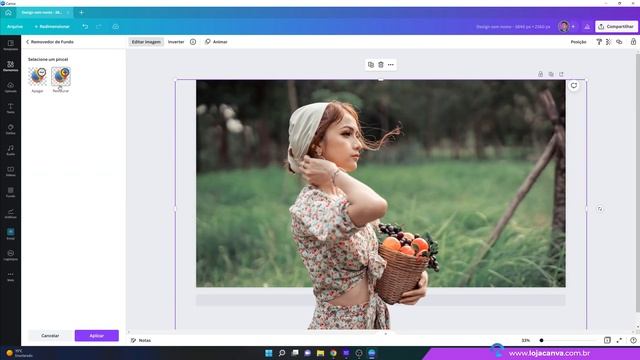Open the insights chart icon
This screenshot has width=640, height=360.
(x=587, y=27)
